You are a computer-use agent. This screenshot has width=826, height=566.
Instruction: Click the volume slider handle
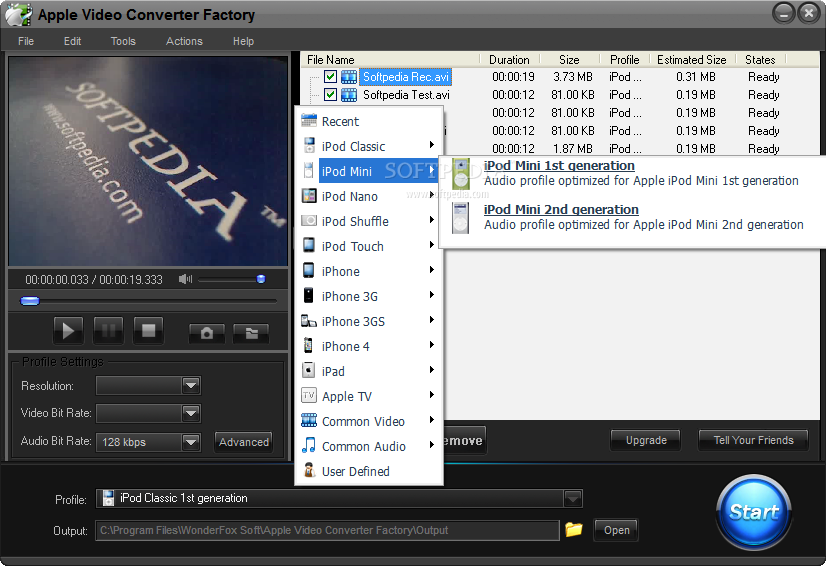(x=261, y=279)
